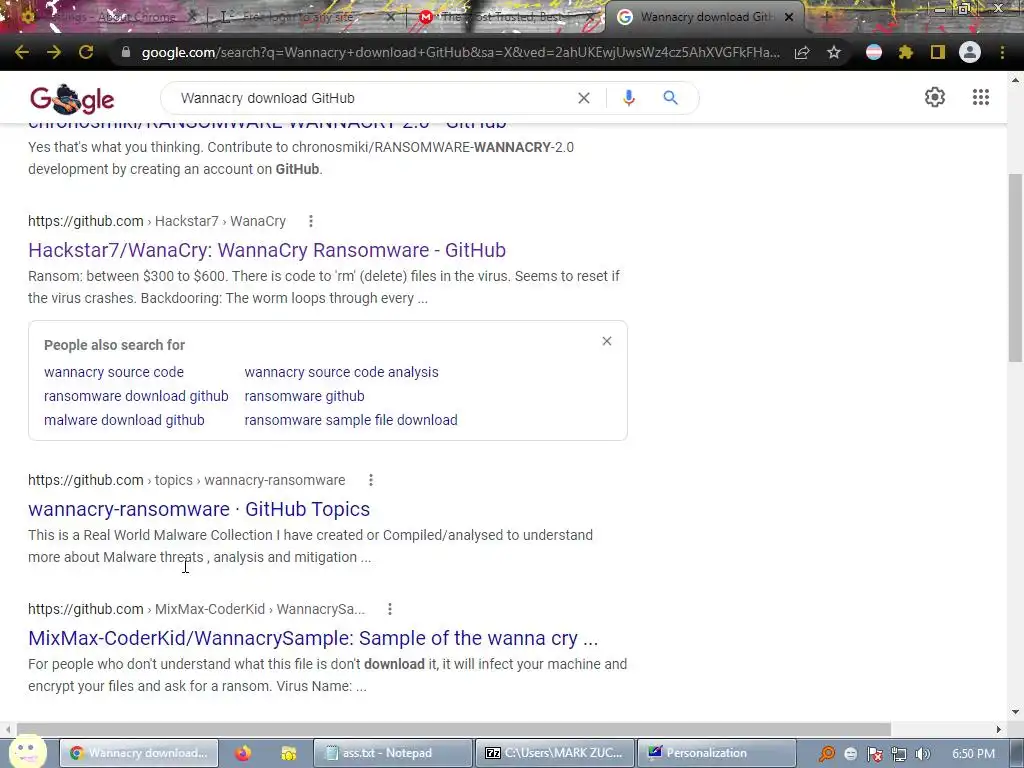
Task: Open Firefox from the taskbar
Action: (243, 753)
